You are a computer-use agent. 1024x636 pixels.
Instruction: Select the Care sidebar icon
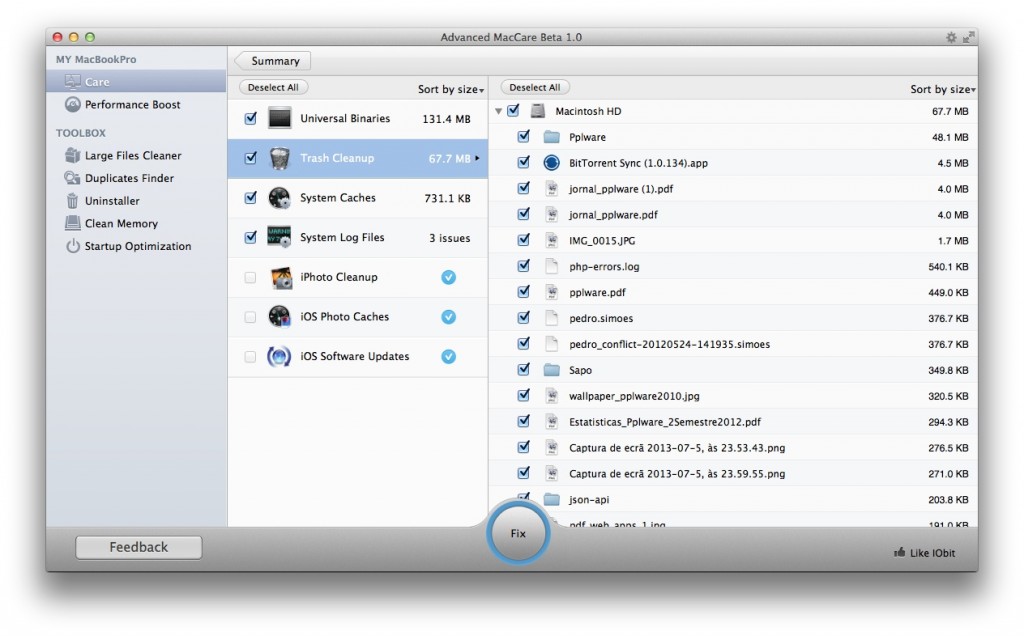pyautogui.click(x=72, y=82)
